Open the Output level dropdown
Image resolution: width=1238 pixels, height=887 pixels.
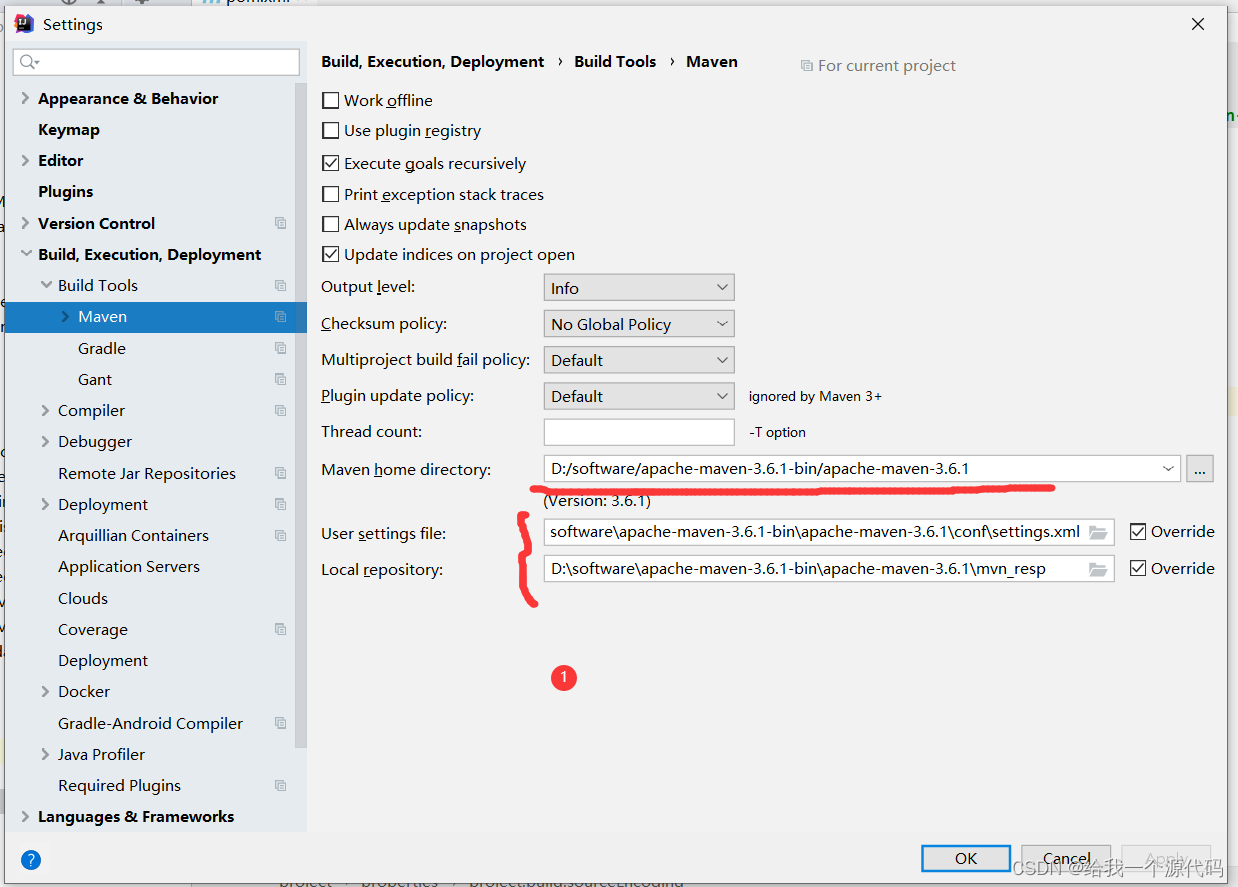pyautogui.click(x=639, y=288)
